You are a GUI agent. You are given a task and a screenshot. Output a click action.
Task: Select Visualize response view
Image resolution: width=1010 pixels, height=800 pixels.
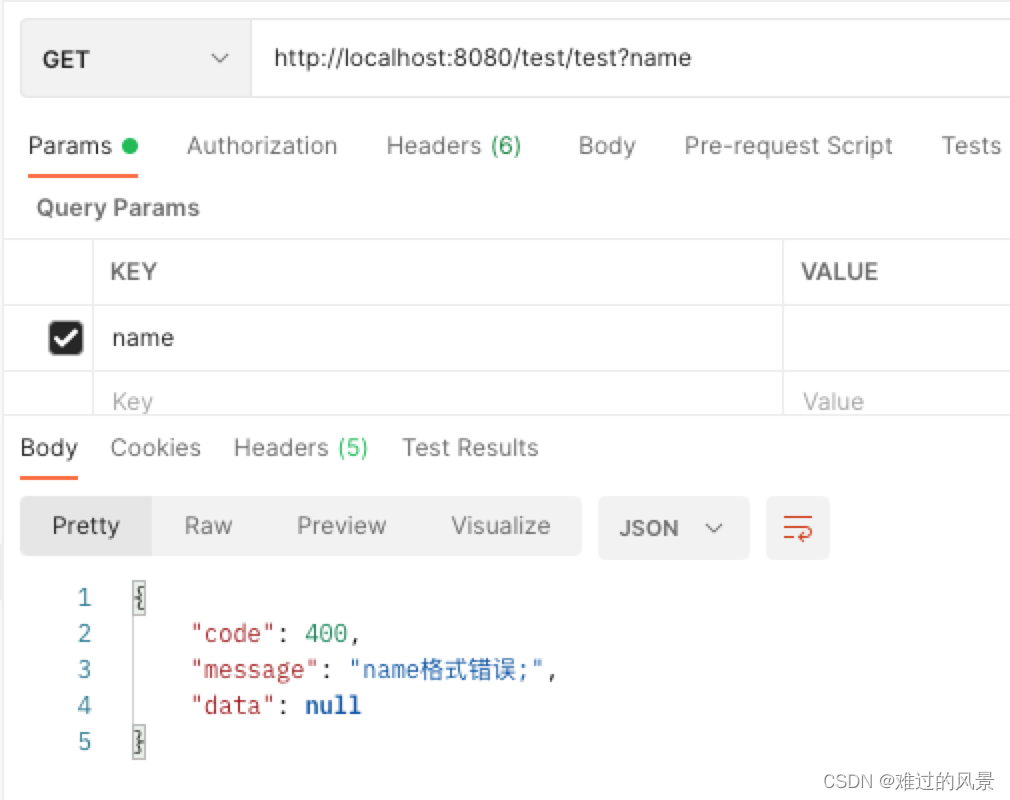[x=500, y=526]
